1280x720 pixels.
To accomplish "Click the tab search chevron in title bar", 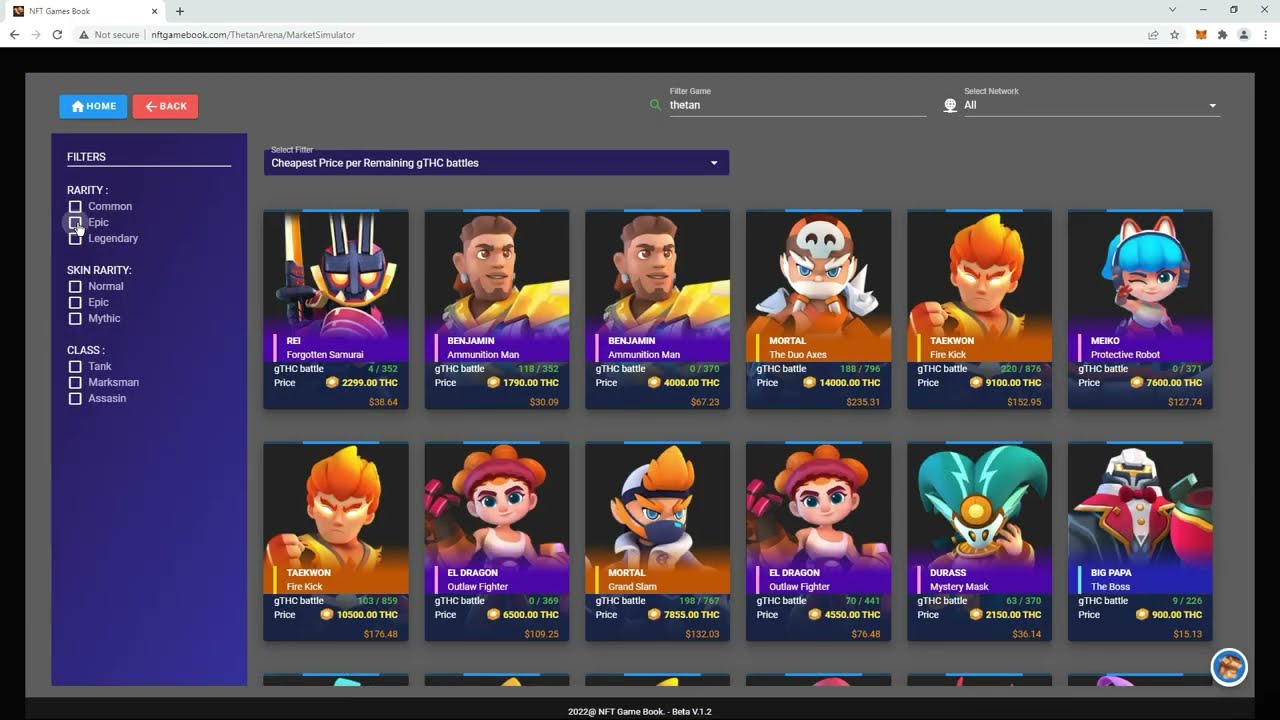I will 1172,10.
